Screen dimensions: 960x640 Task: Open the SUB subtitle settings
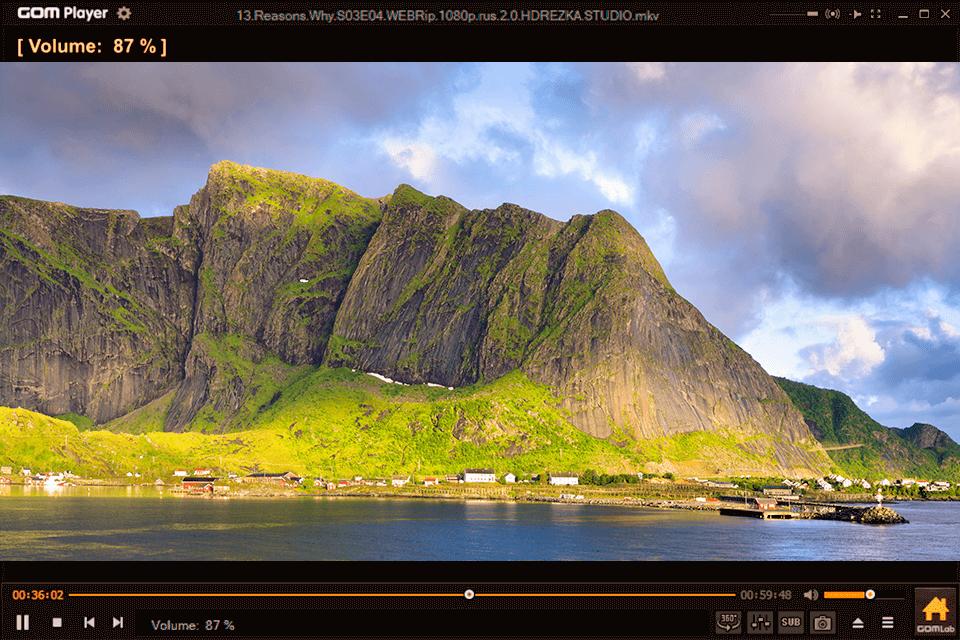click(x=790, y=623)
